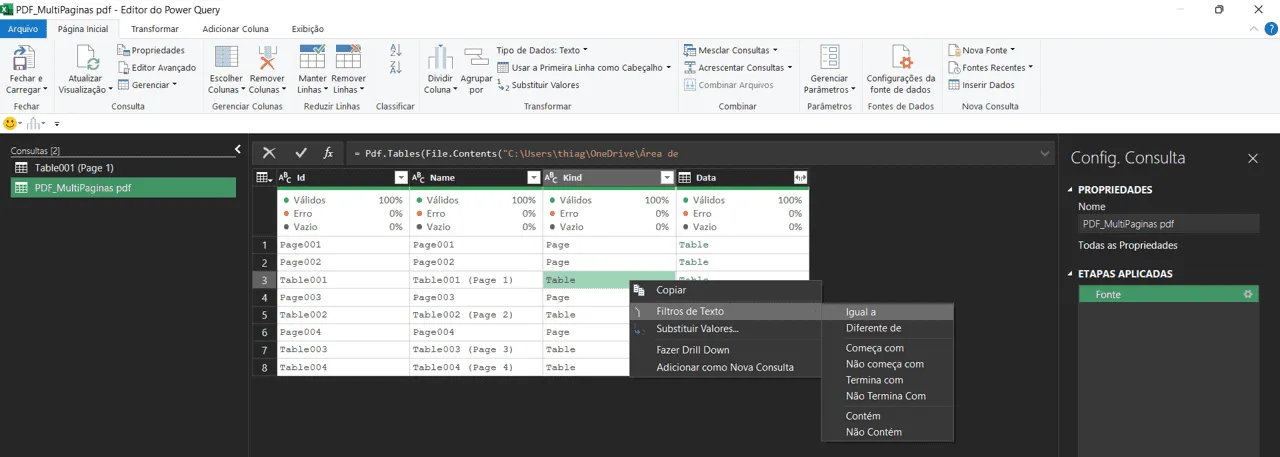This screenshot has height=457, width=1280.
Task: Click the Gerenciar Parâmetros icon
Action: 829,57
